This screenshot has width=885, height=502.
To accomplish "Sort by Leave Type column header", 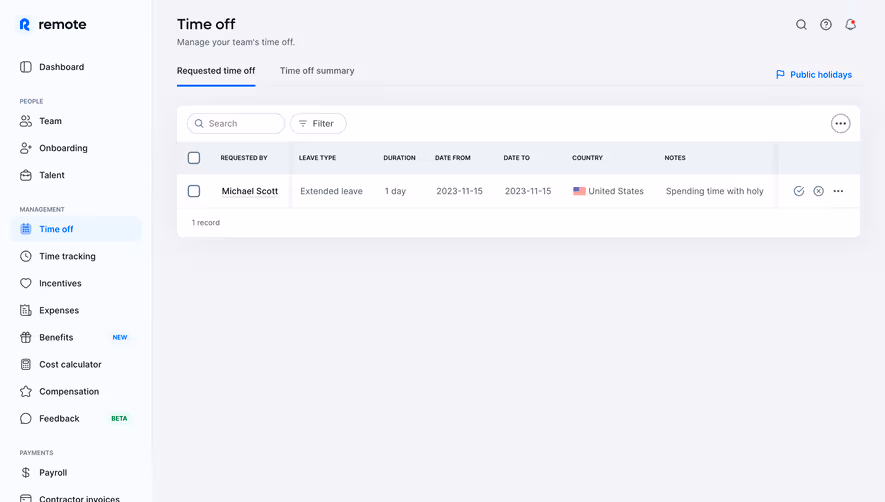I will (x=317, y=158).
